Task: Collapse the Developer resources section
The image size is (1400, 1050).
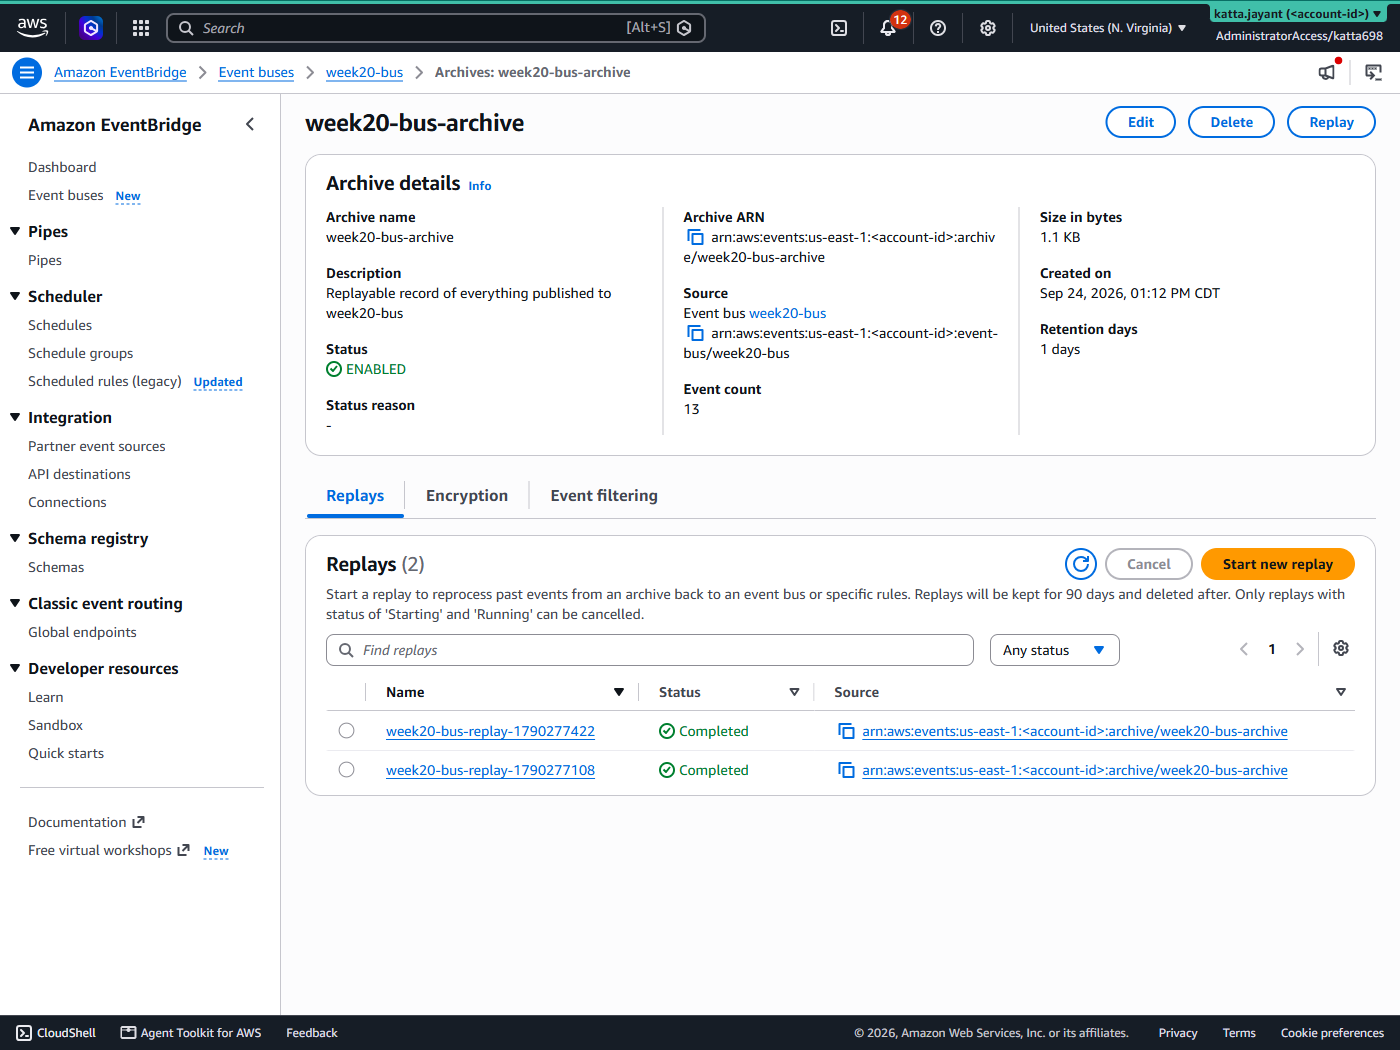Action: pyautogui.click(x=15, y=668)
